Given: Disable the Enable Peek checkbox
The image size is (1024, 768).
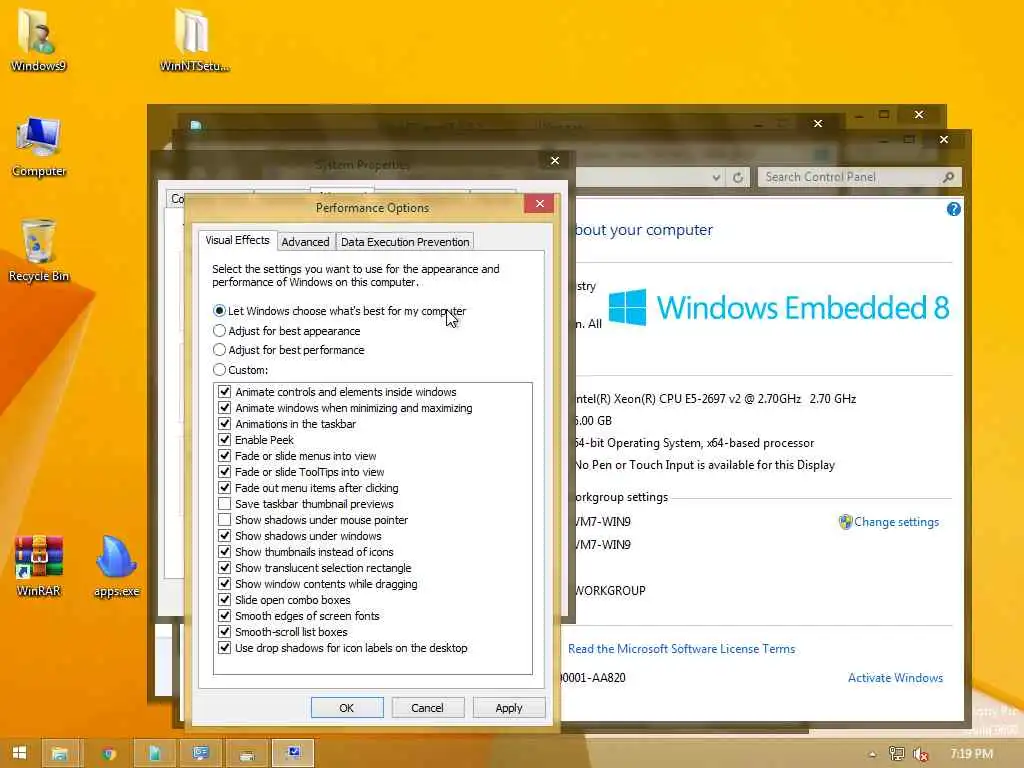Looking at the screenshot, I should pyautogui.click(x=225, y=440).
